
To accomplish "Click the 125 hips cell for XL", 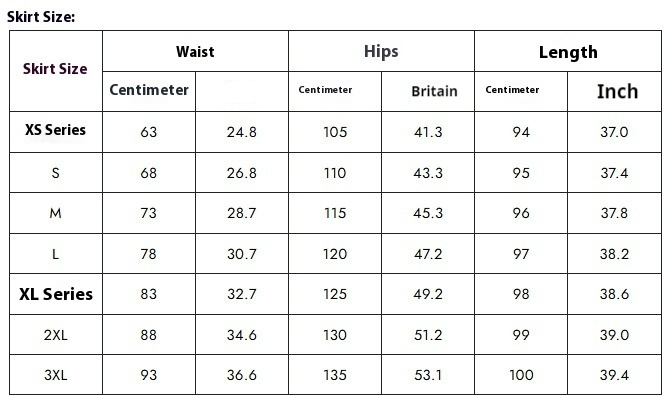I will (334, 294).
